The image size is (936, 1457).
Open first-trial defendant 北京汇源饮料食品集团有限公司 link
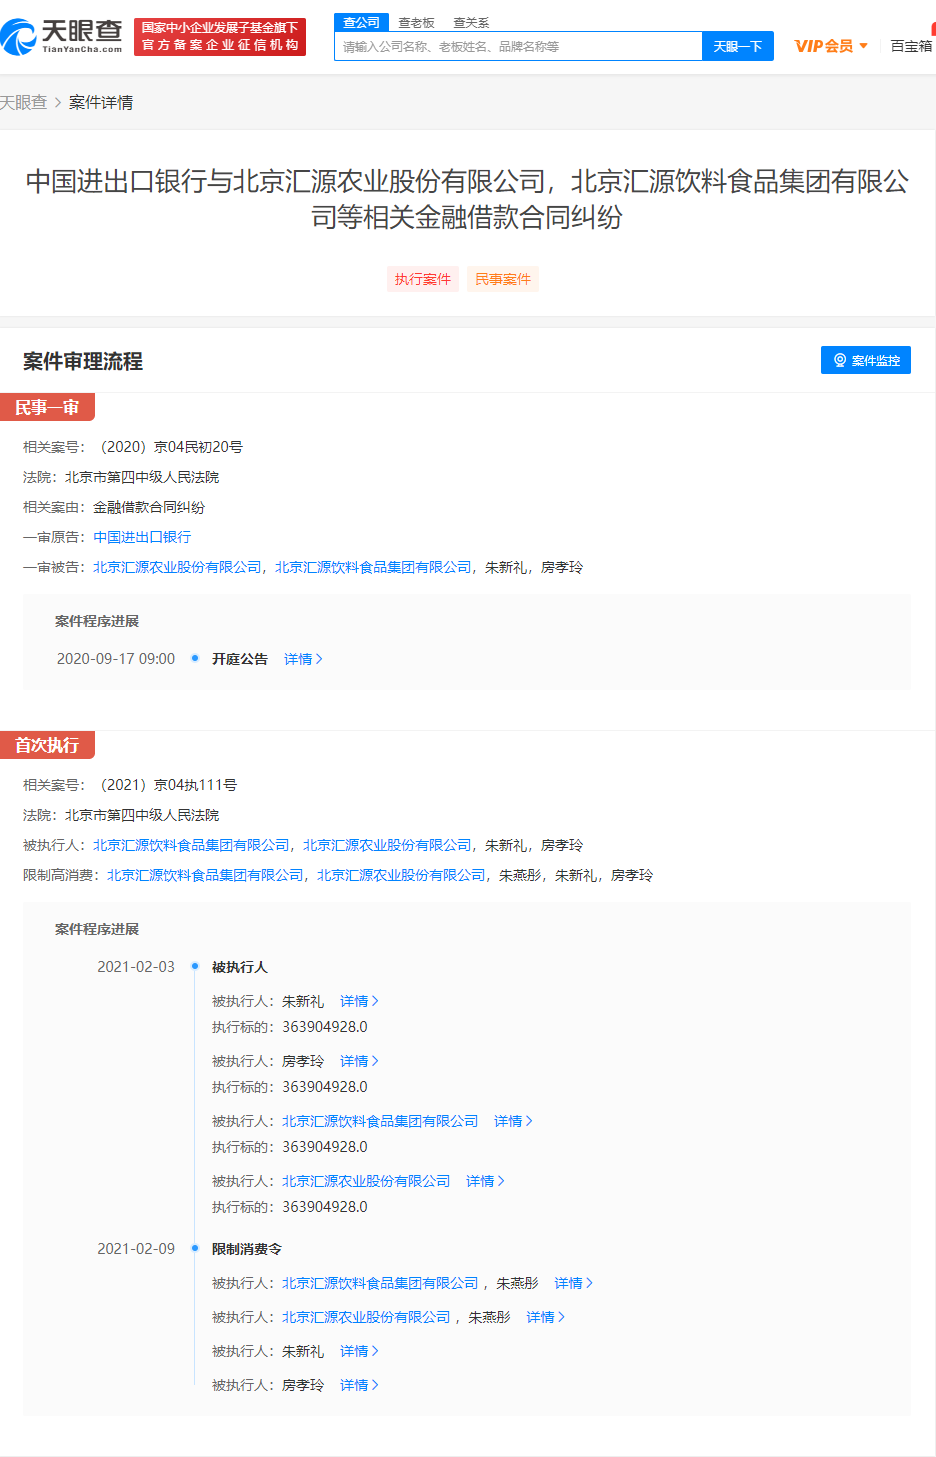tap(373, 567)
